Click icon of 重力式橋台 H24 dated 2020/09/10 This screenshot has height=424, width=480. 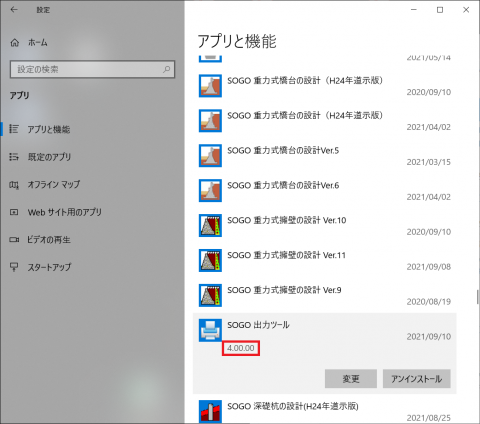click(x=210, y=86)
